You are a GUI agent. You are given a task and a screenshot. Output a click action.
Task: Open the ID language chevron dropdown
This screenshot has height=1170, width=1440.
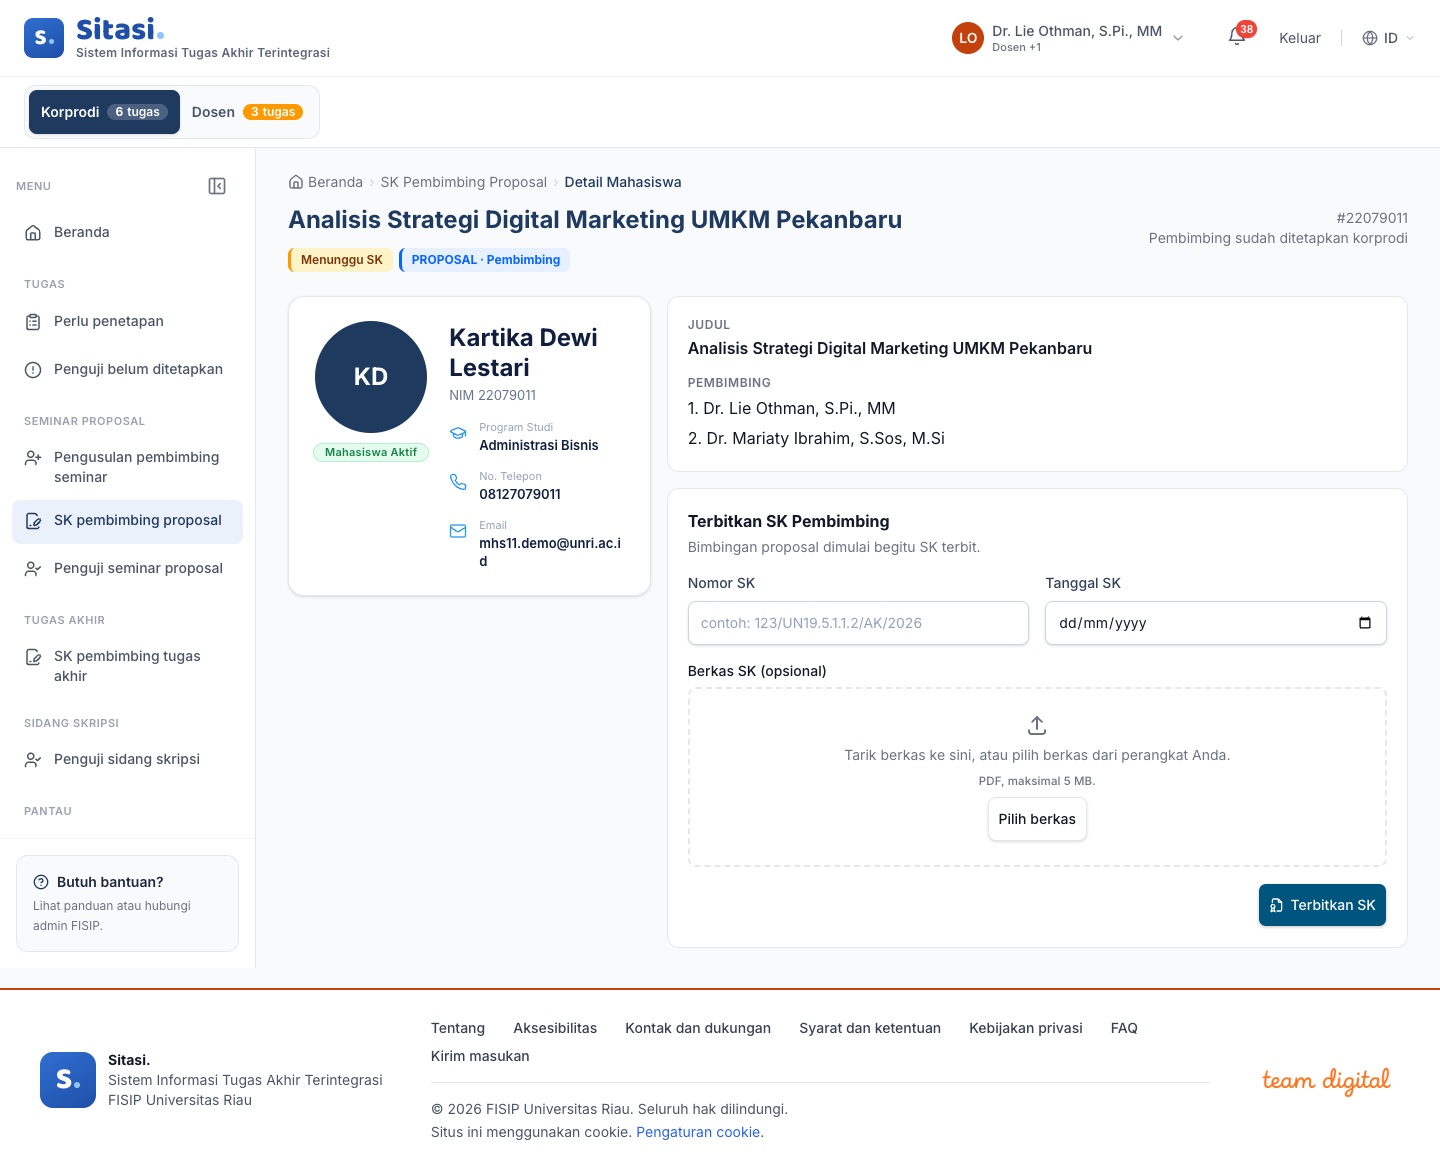tap(1410, 38)
